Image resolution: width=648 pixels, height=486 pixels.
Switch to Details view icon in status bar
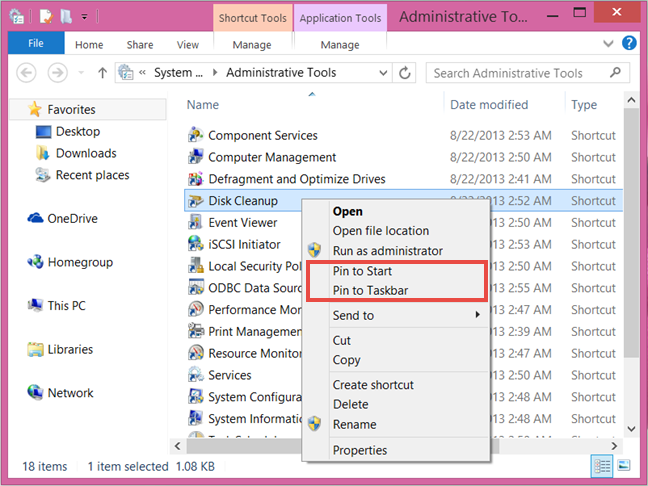click(602, 466)
